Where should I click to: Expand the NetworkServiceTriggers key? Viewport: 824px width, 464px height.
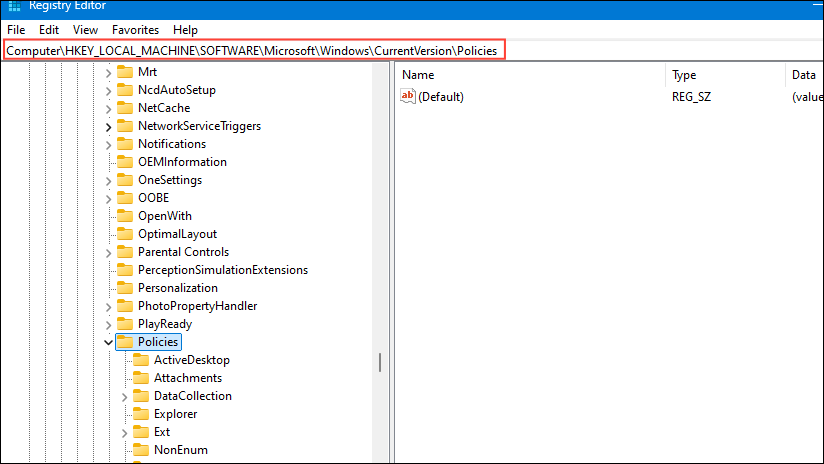(x=108, y=127)
